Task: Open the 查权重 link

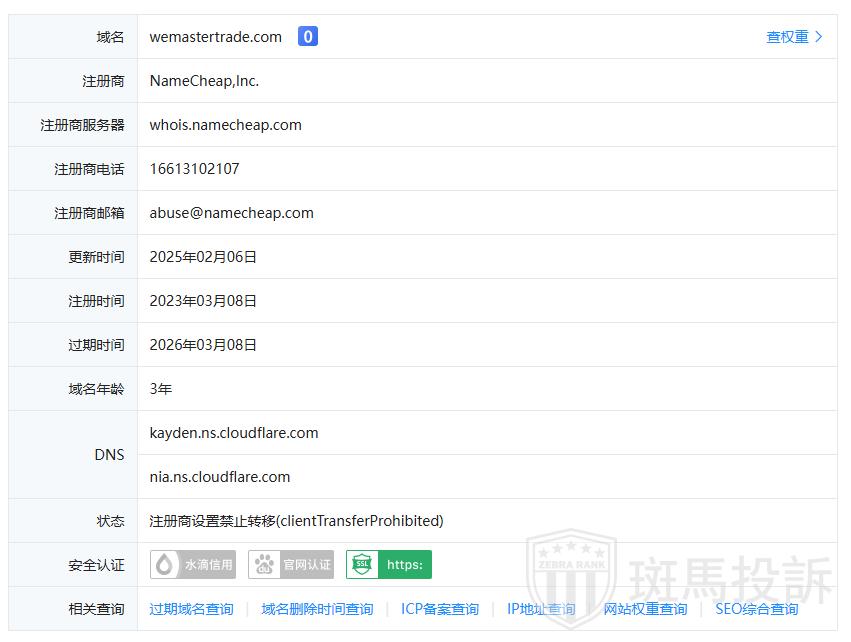Action: 787,37
